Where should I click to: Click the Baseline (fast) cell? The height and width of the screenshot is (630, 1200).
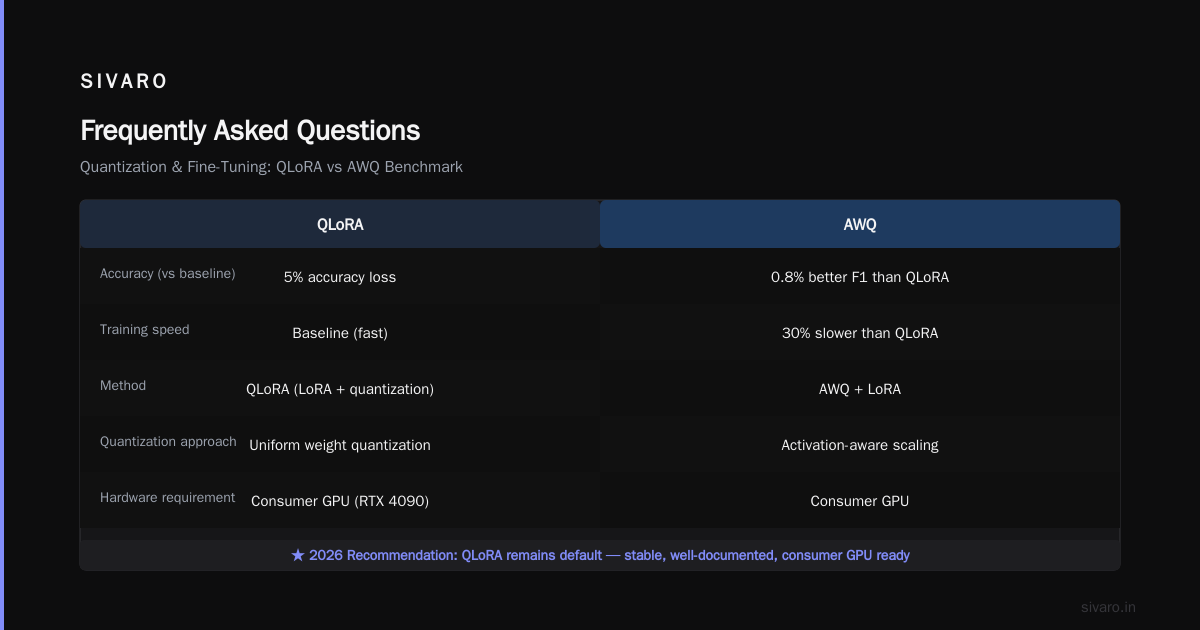(x=340, y=333)
